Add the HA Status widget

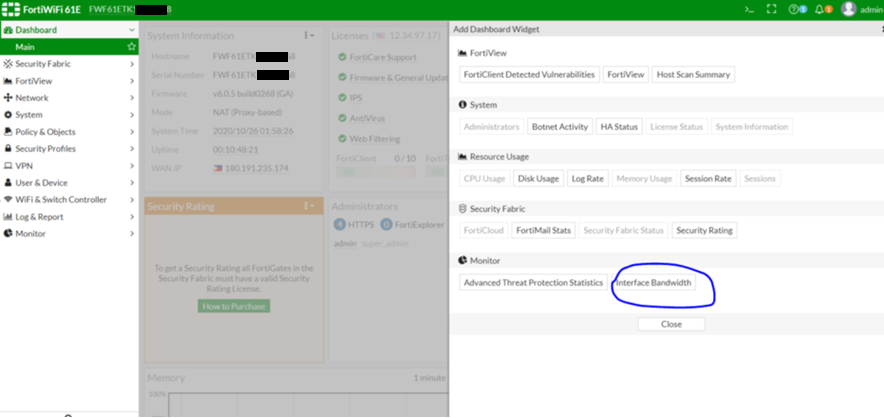point(618,126)
